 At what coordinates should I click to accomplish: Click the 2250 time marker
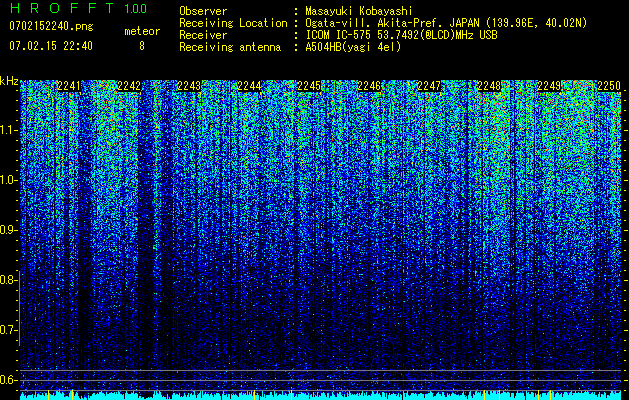[x=609, y=86]
